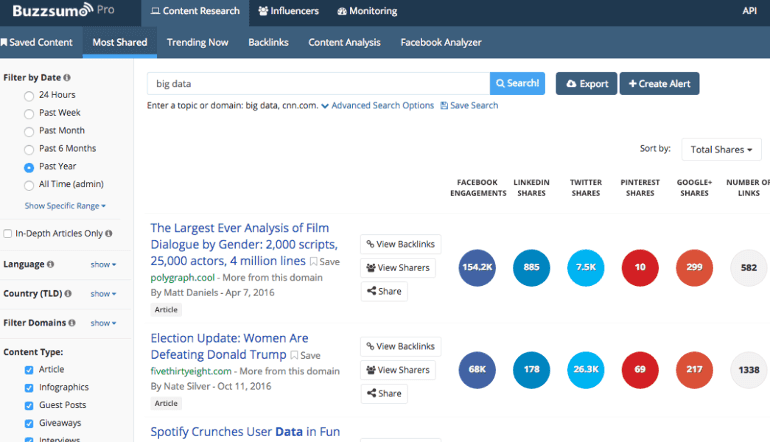Click links count circle showing 1338
This screenshot has width=770, height=442.
click(x=749, y=370)
